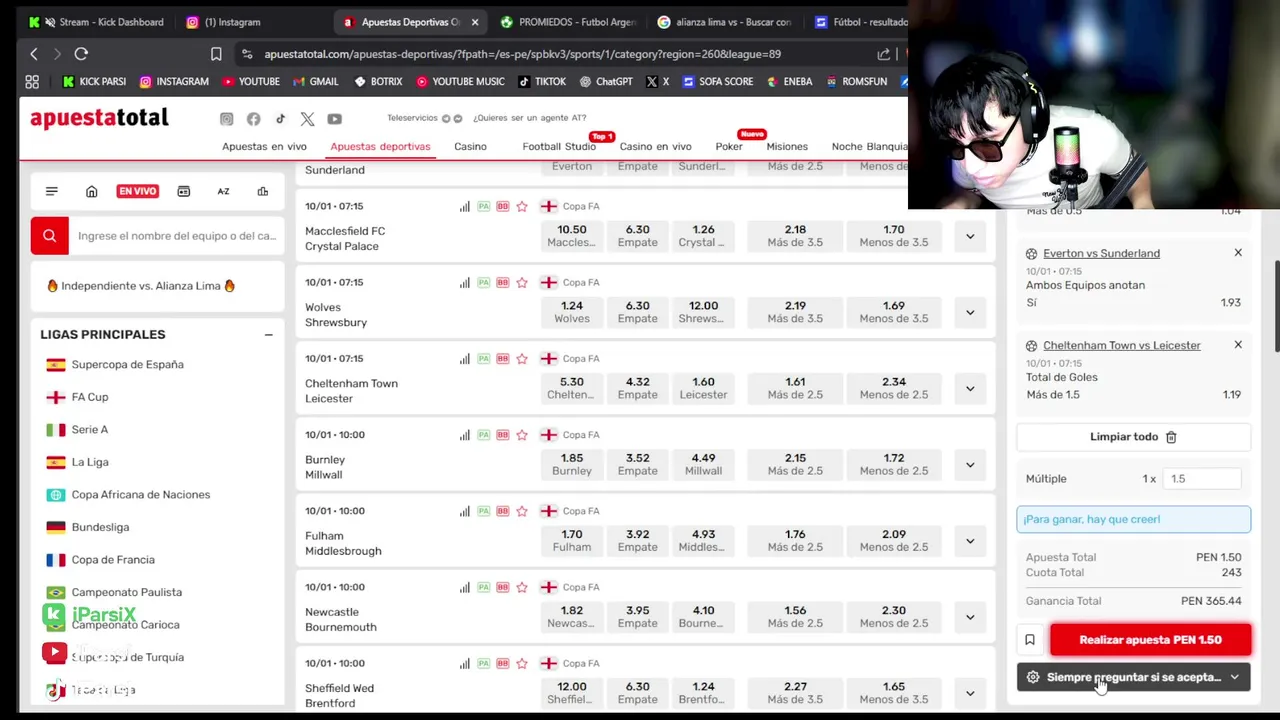Screen dimensions: 1280x720
Task: Expand markets for Burnley vs Millwall
Action: tap(970, 465)
